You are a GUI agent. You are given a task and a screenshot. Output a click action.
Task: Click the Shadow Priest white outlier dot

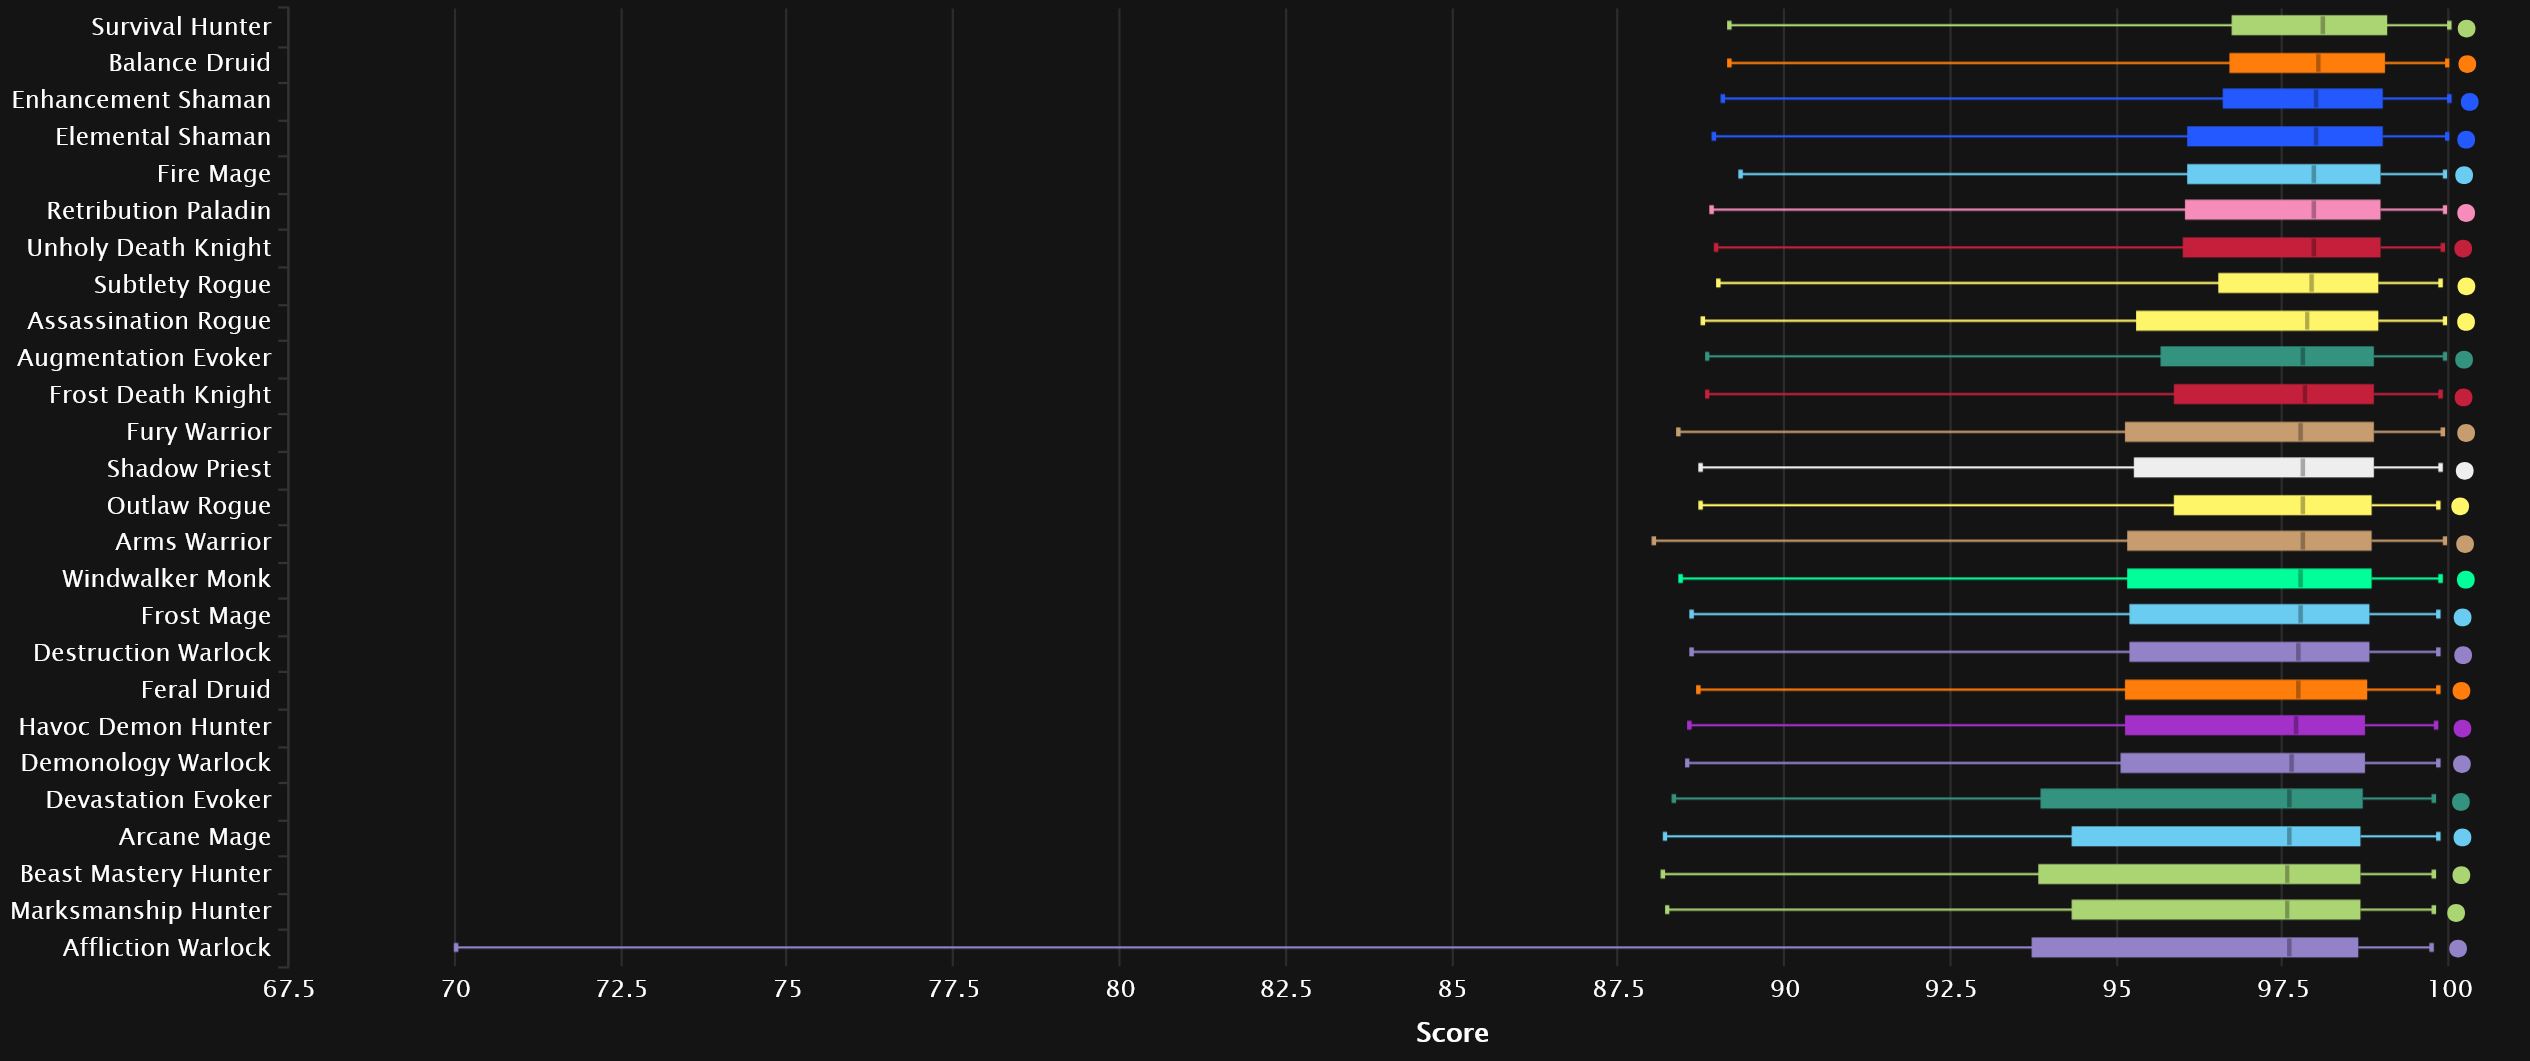coord(2465,470)
